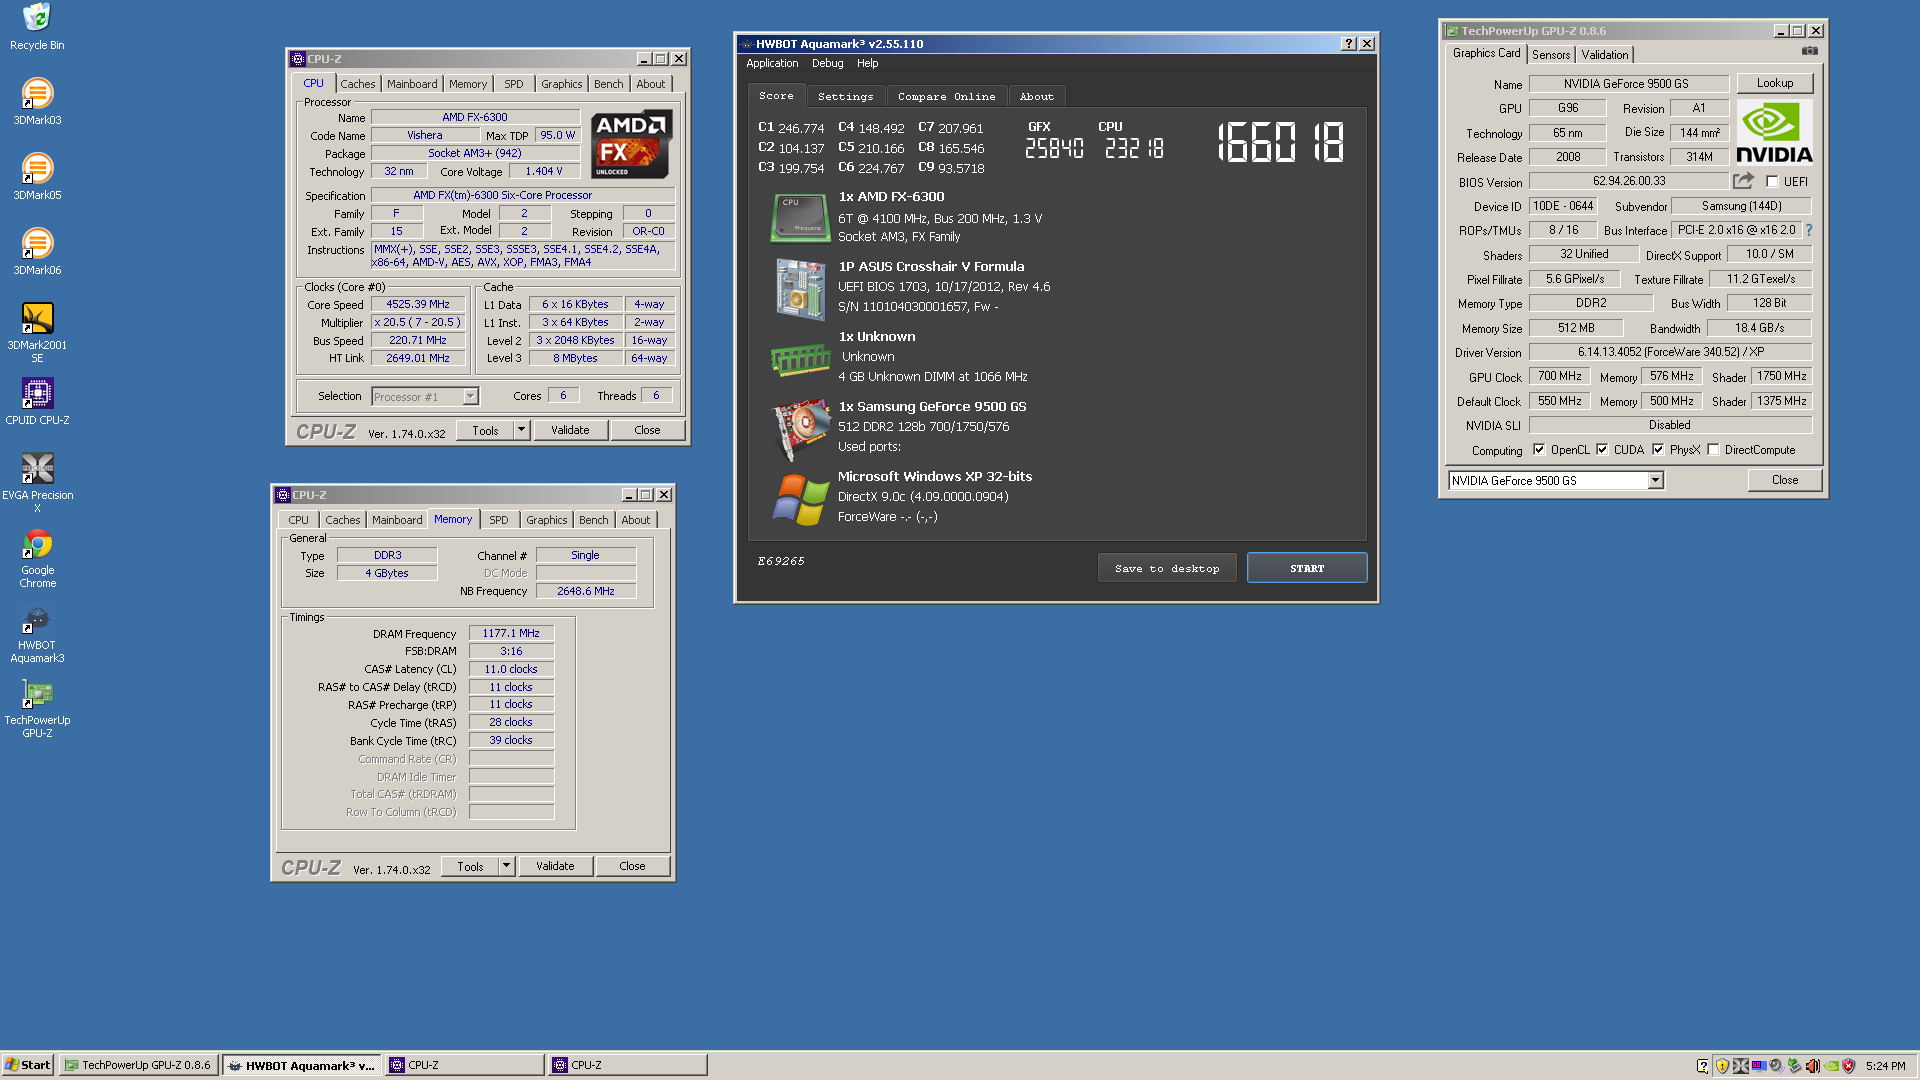Open the Recycle Bin desktop icon
The image size is (1920, 1080).
click(37, 27)
